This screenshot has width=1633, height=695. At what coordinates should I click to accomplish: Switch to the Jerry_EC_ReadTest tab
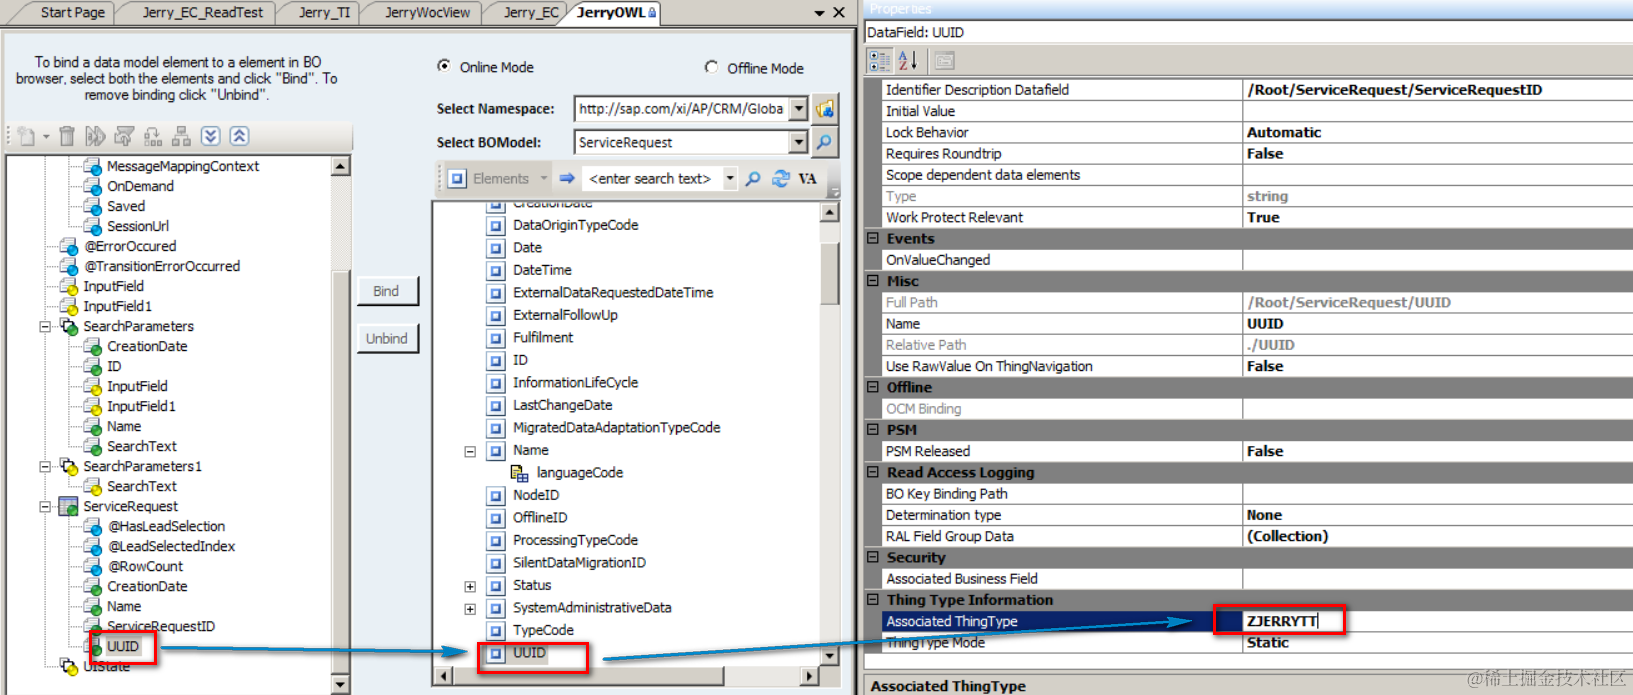coord(203,12)
